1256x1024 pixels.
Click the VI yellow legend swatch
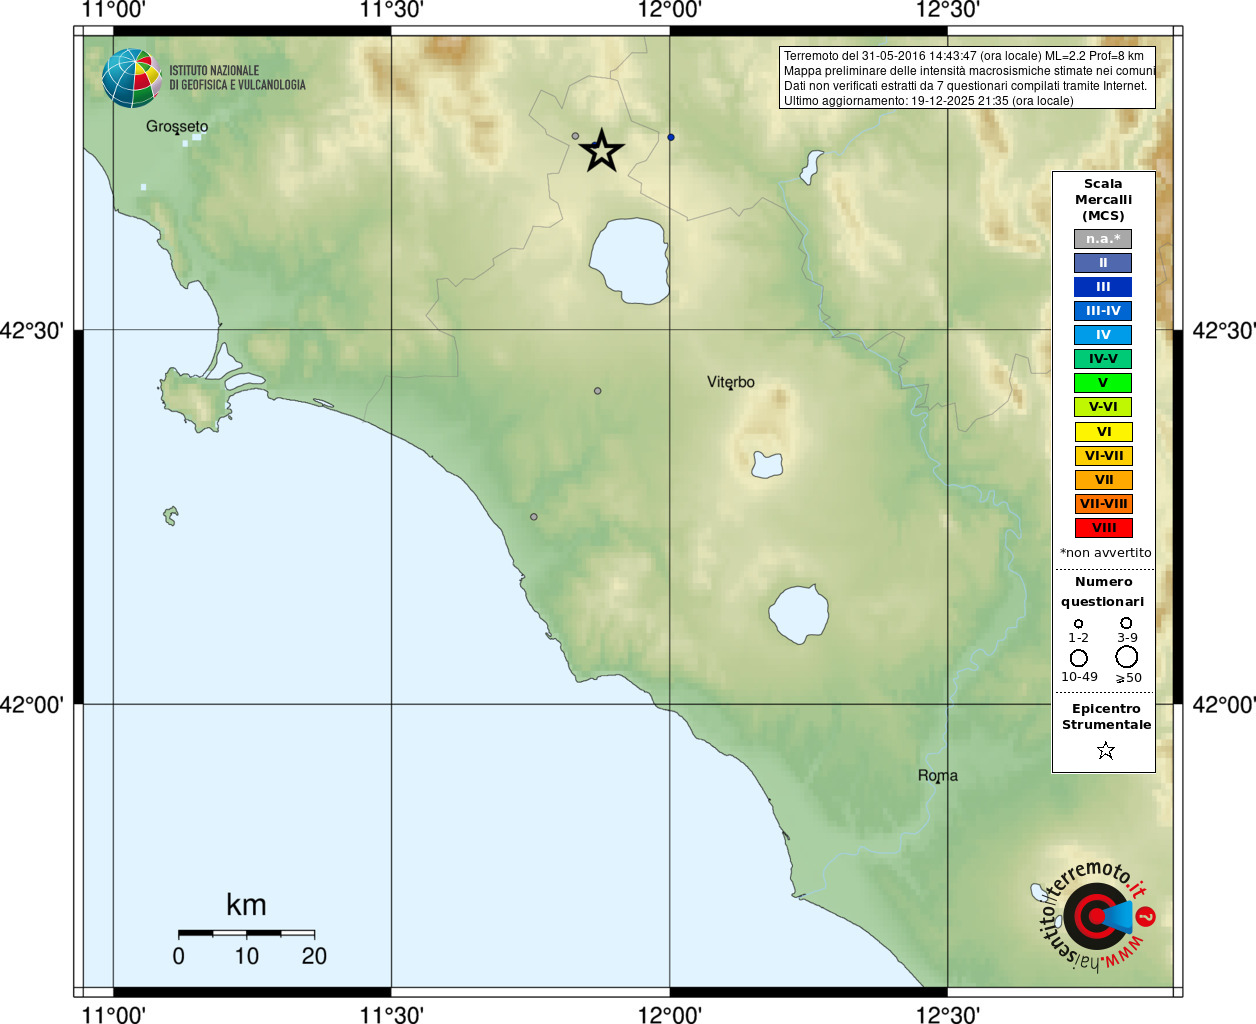tap(1103, 432)
